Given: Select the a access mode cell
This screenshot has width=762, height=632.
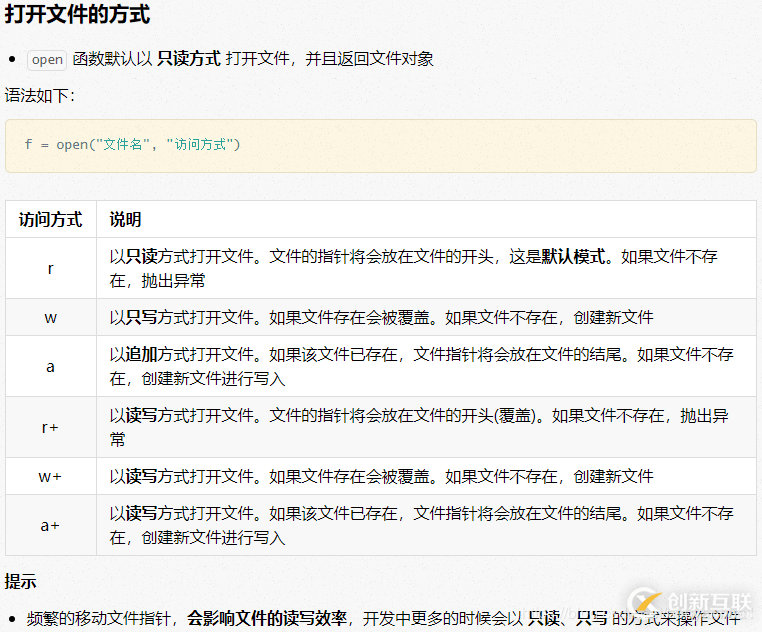Looking at the screenshot, I should coord(51,366).
